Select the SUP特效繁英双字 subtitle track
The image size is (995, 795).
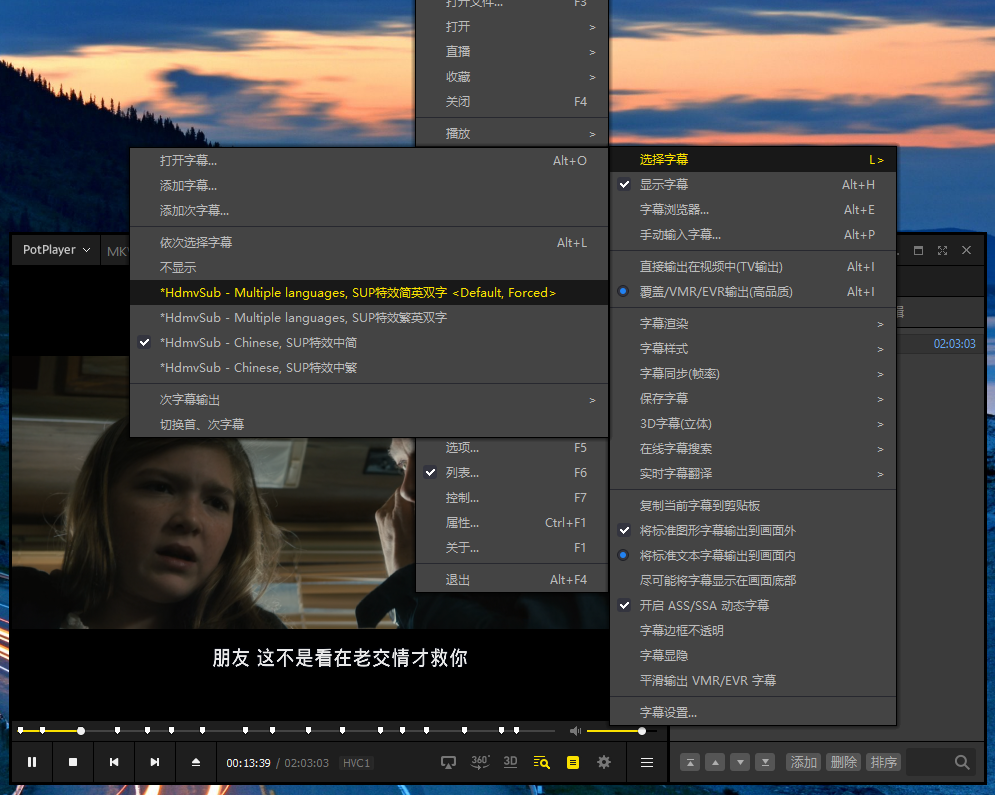click(303, 318)
